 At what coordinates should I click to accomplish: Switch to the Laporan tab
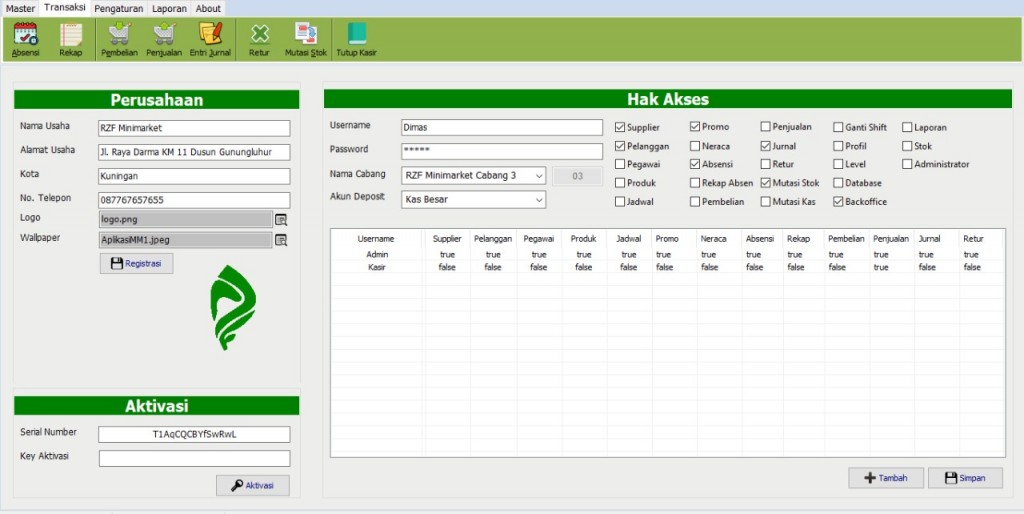[169, 8]
